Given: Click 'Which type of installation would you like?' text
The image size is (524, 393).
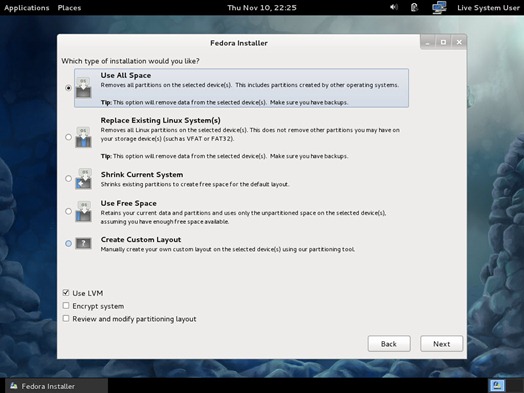Looking at the screenshot, I should coord(130,61).
